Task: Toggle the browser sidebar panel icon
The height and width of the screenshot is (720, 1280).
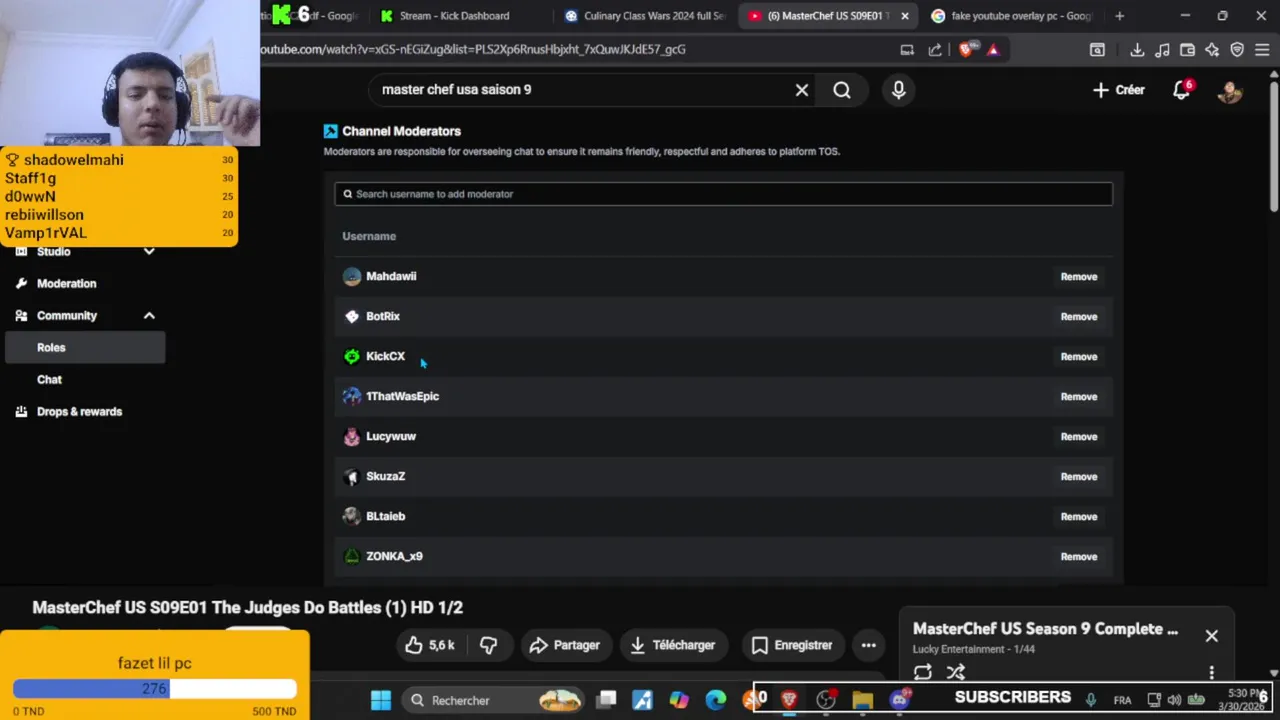Action: tap(1097, 50)
